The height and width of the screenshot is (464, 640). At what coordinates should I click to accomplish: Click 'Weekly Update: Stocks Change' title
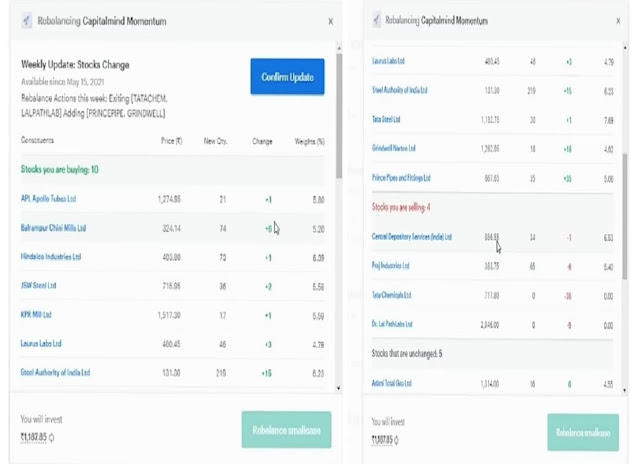coord(75,64)
